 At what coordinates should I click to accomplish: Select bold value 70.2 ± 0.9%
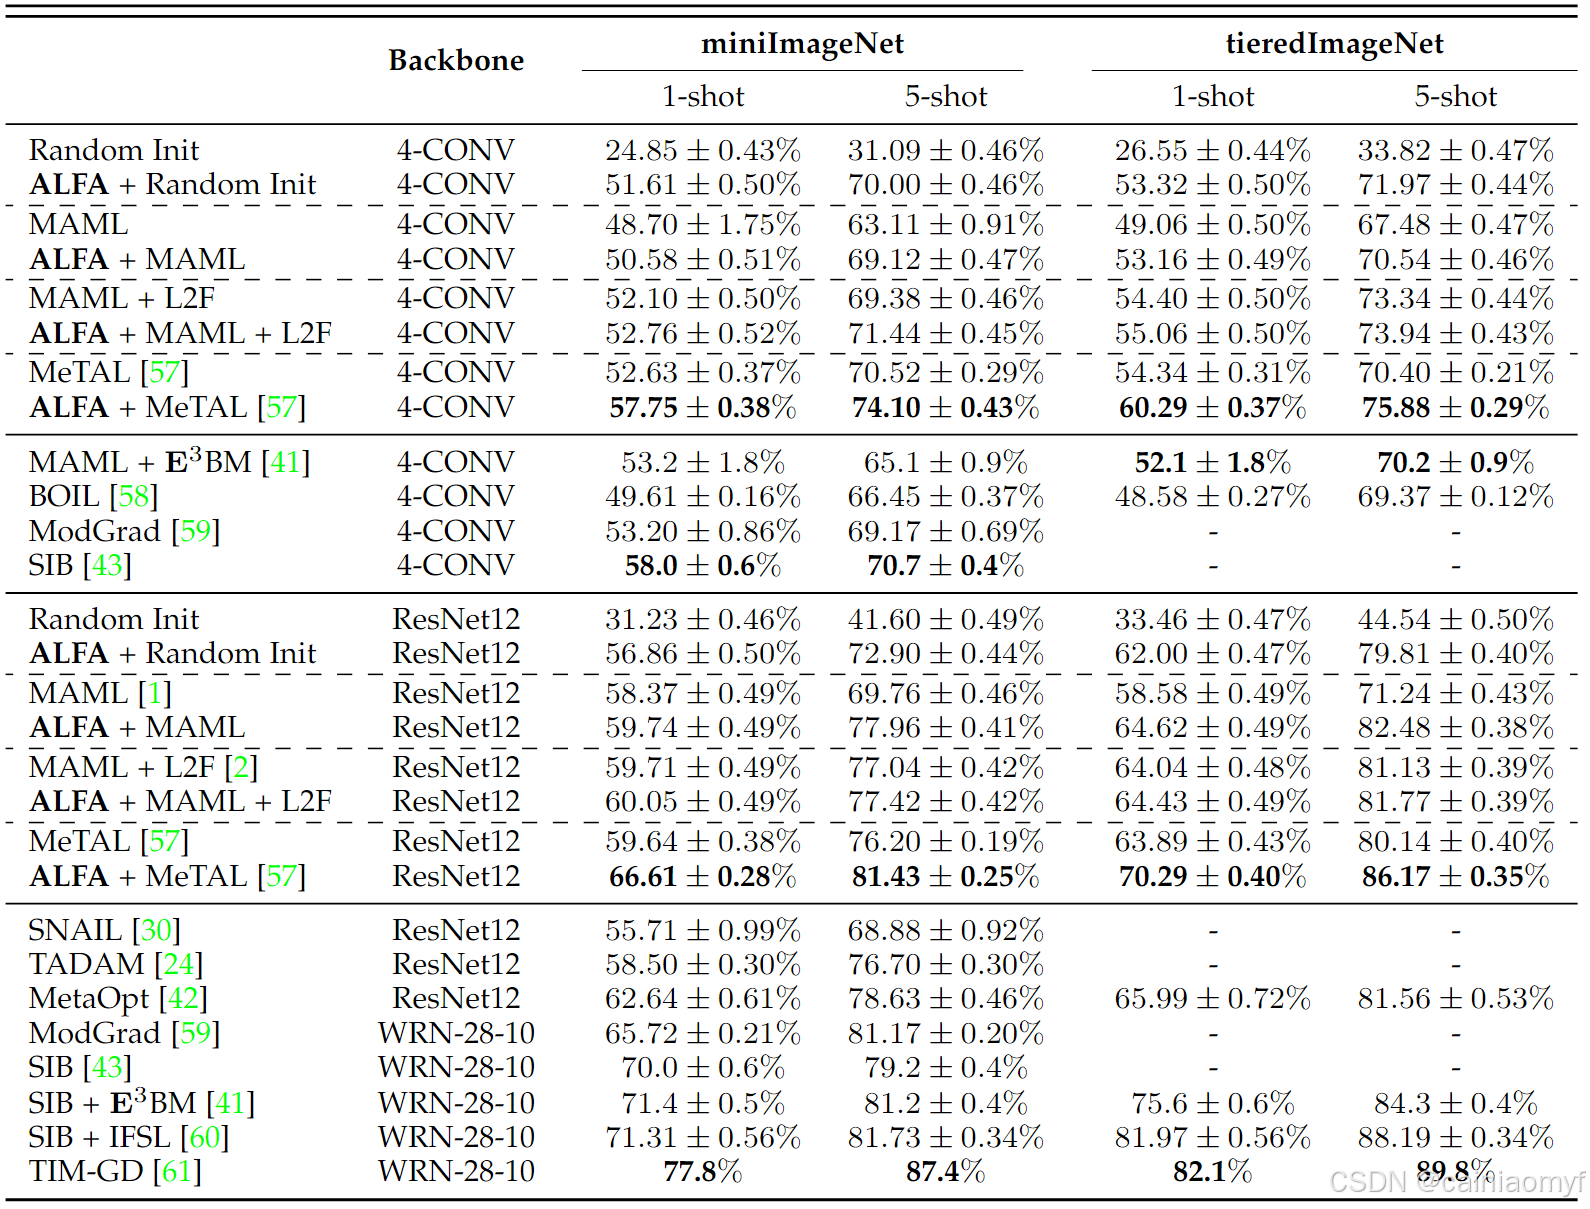pyautogui.click(x=1456, y=462)
